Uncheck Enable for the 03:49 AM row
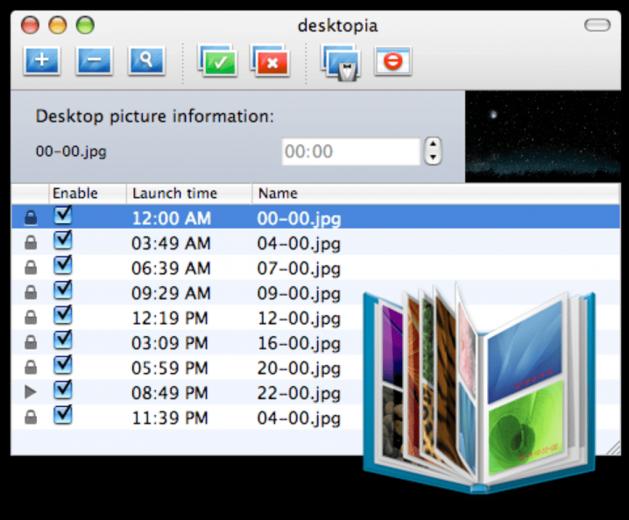The width and height of the screenshot is (629, 520). point(63,240)
